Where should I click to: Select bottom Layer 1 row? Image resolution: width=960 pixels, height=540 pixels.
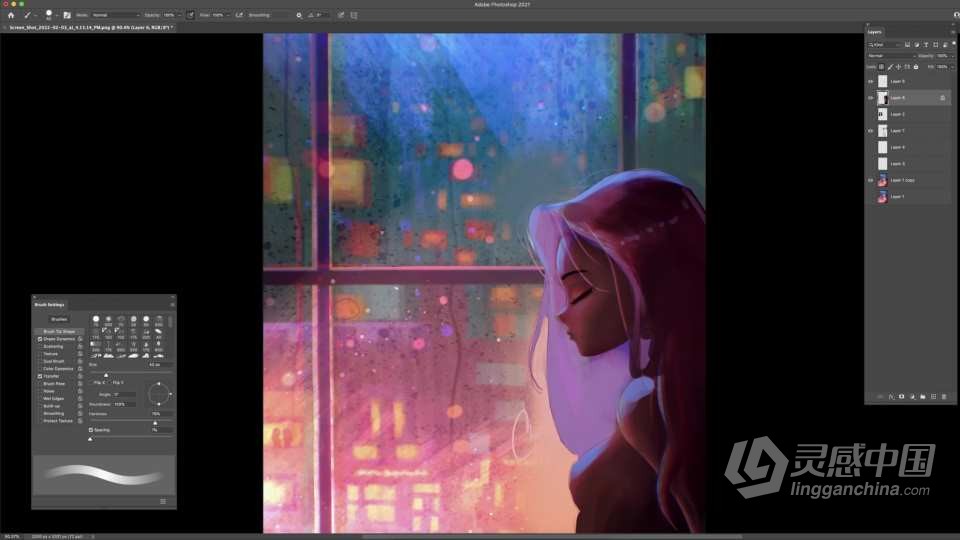tap(908, 197)
